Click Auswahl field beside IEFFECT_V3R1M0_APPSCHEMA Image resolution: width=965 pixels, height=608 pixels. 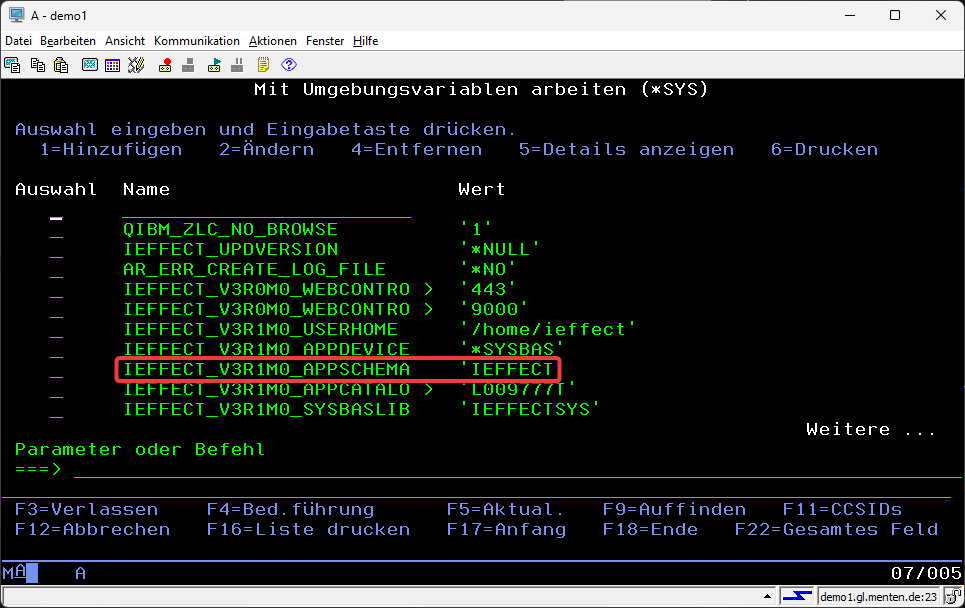[x=56, y=370]
